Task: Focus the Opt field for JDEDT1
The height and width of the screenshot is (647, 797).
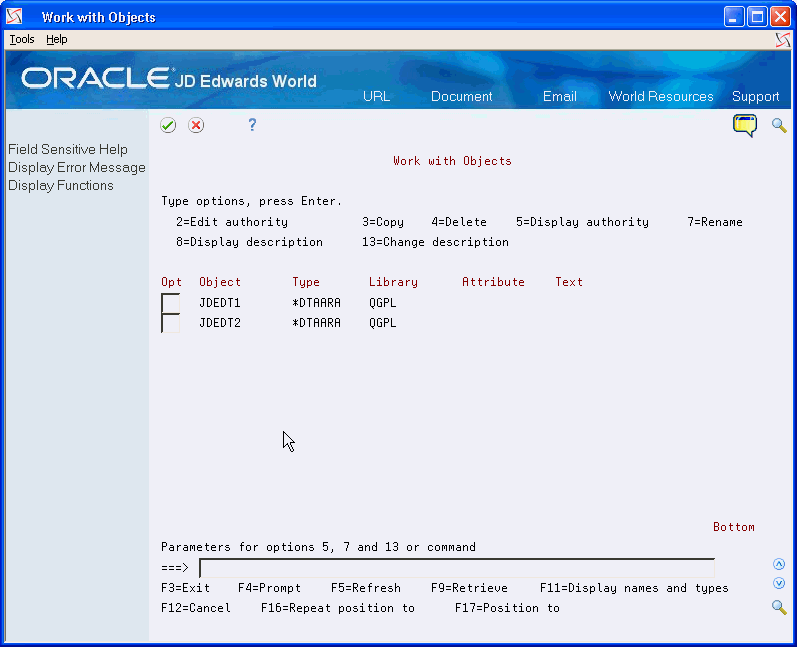Action: click(170, 303)
